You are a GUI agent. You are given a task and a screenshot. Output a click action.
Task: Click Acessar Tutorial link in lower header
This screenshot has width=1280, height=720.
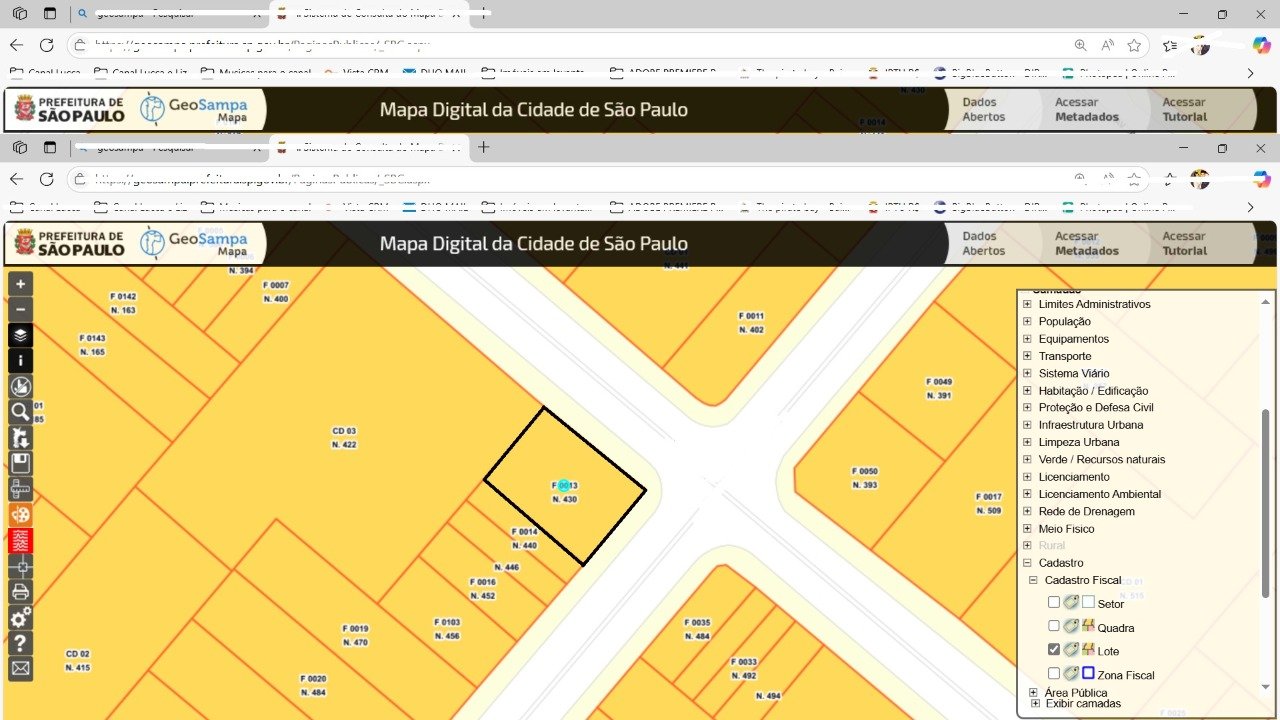(1184, 244)
